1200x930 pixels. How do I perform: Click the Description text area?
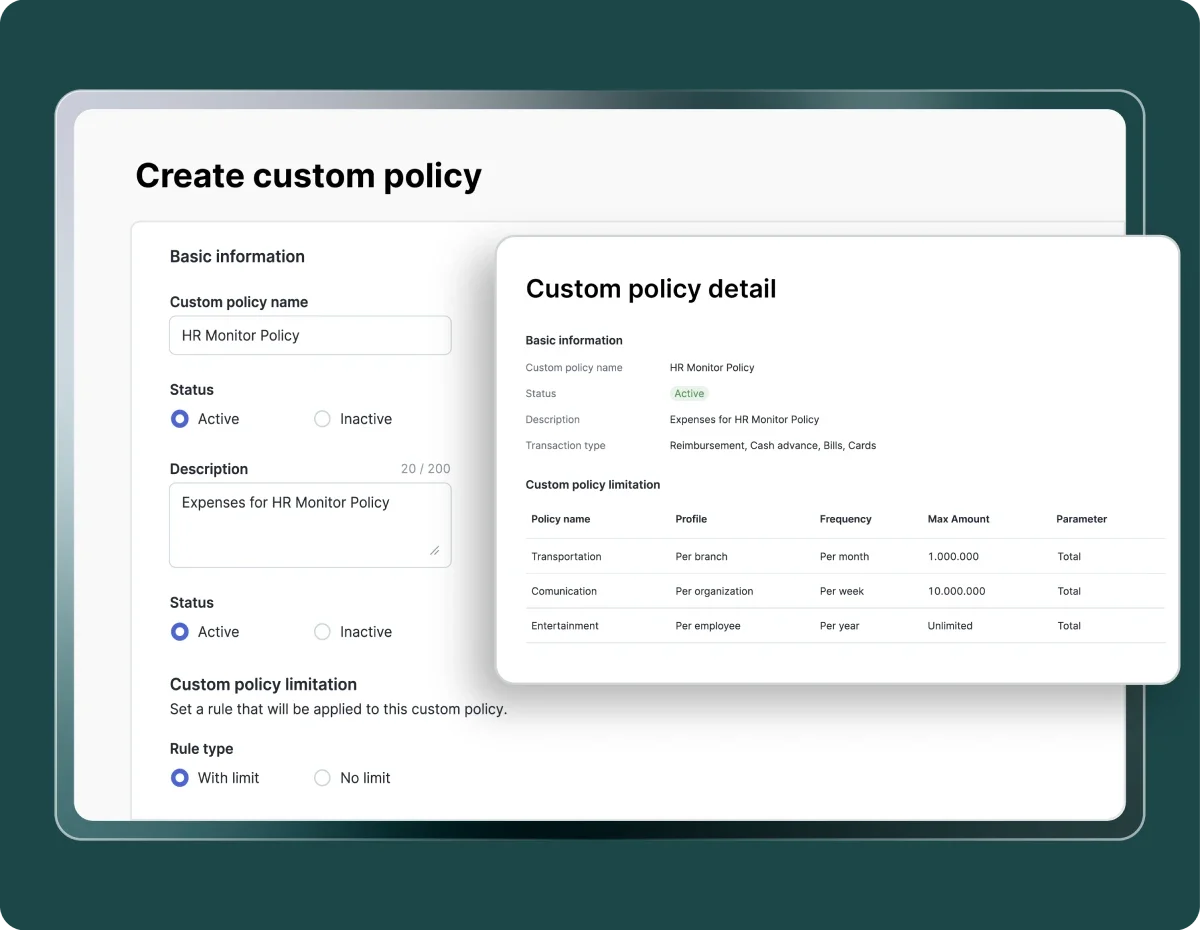click(310, 524)
